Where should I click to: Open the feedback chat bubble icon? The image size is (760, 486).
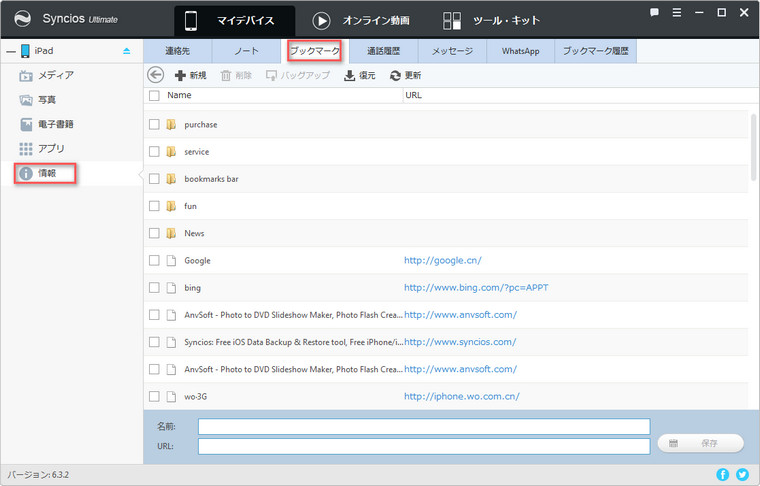[x=654, y=13]
